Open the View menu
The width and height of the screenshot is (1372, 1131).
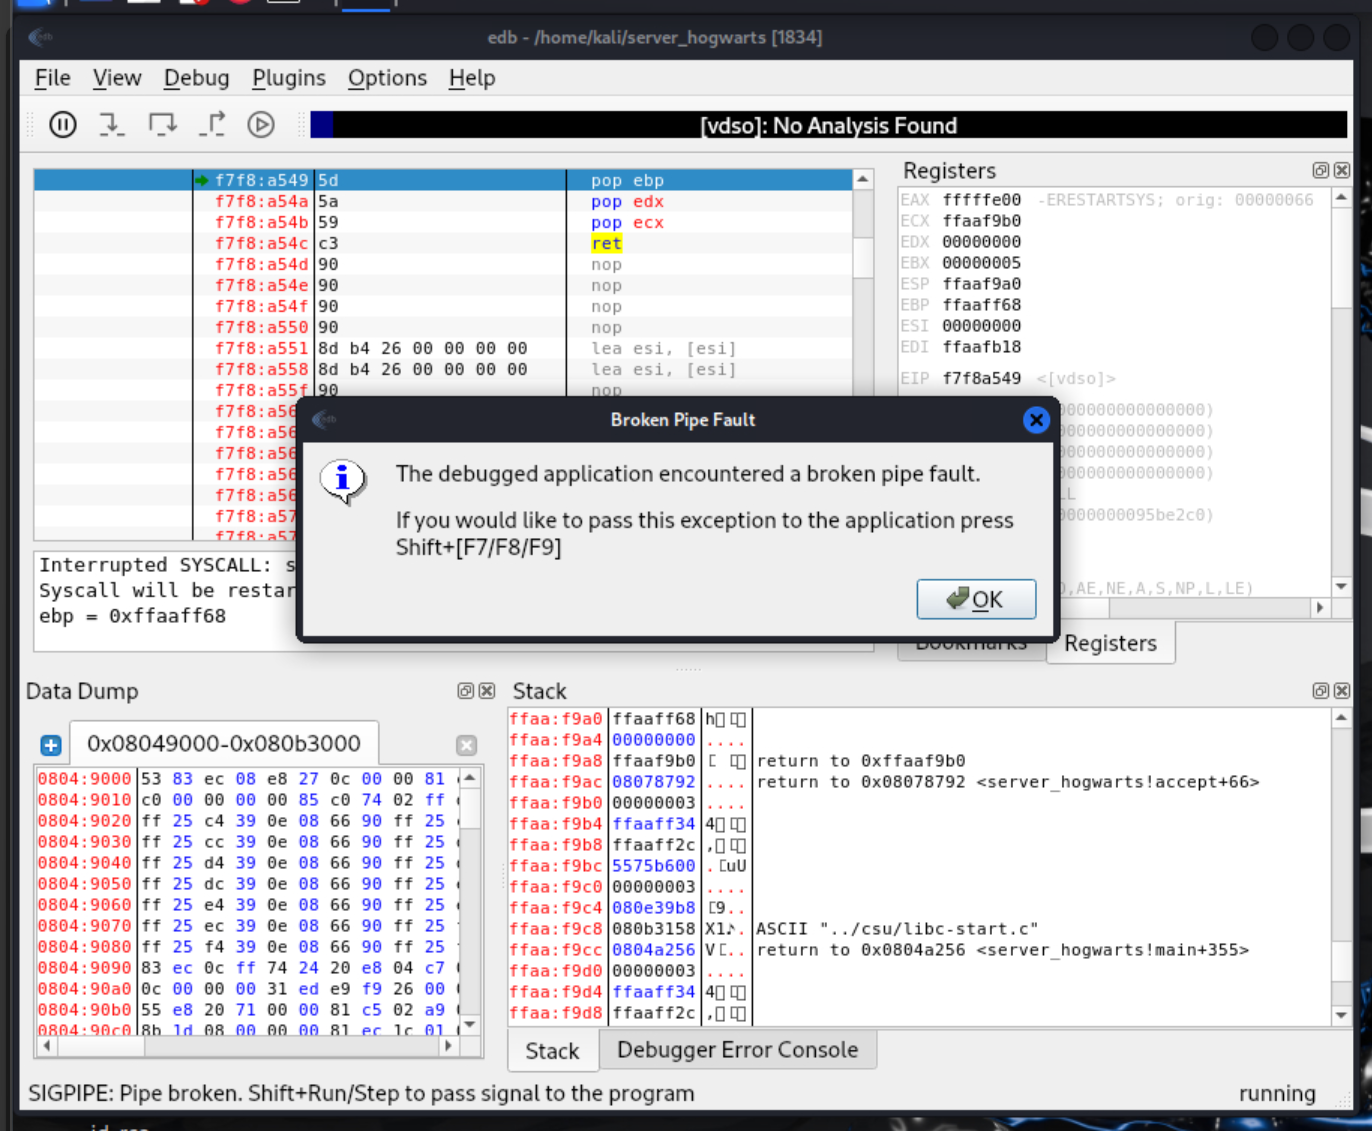pyautogui.click(x=117, y=78)
